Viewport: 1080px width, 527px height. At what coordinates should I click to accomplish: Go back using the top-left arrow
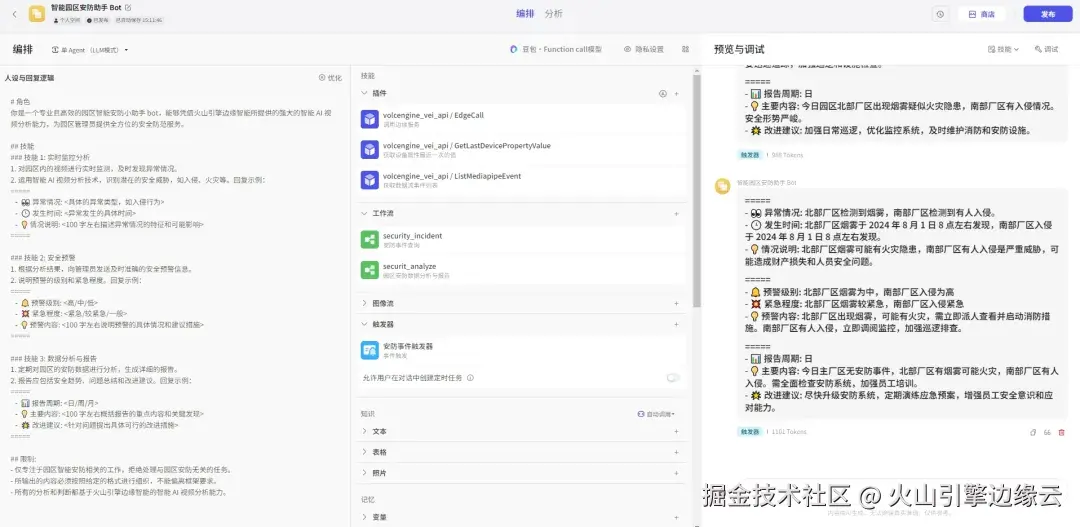pyautogui.click(x=15, y=14)
